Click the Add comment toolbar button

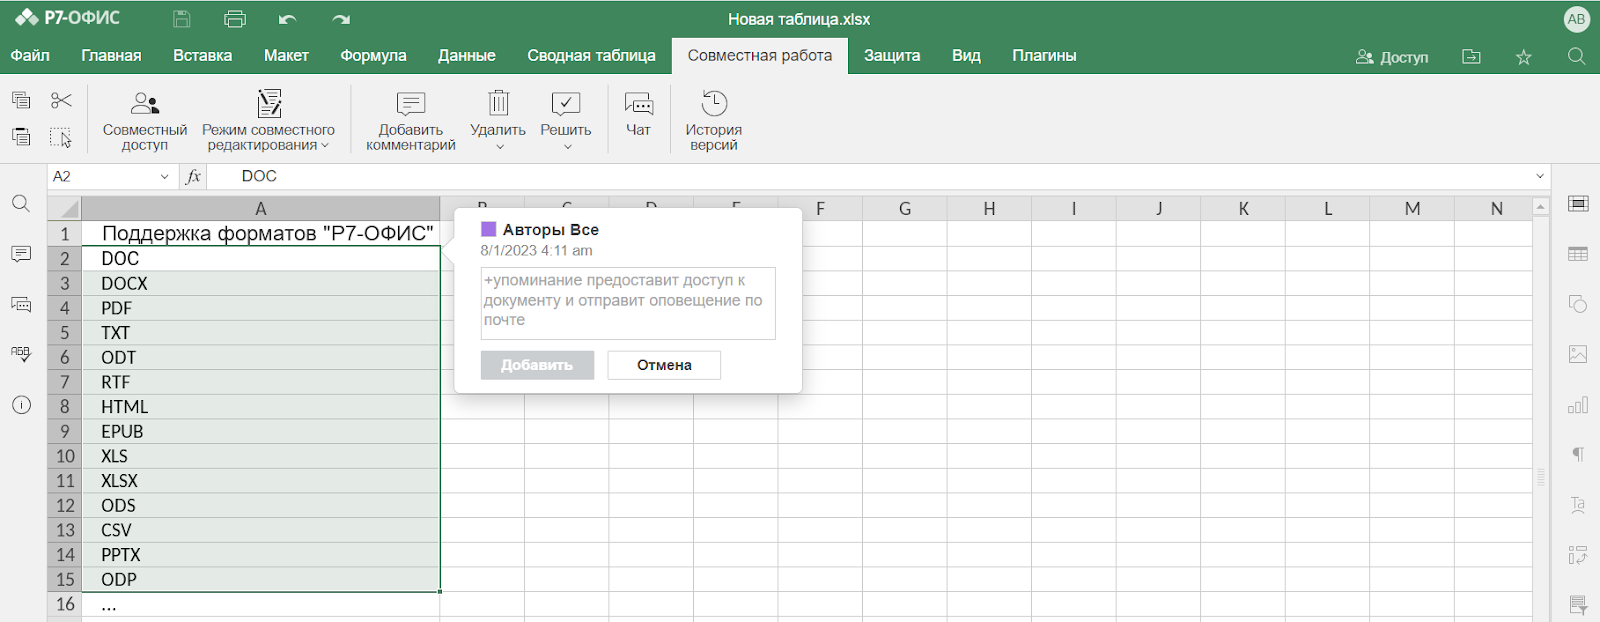click(x=410, y=121)
